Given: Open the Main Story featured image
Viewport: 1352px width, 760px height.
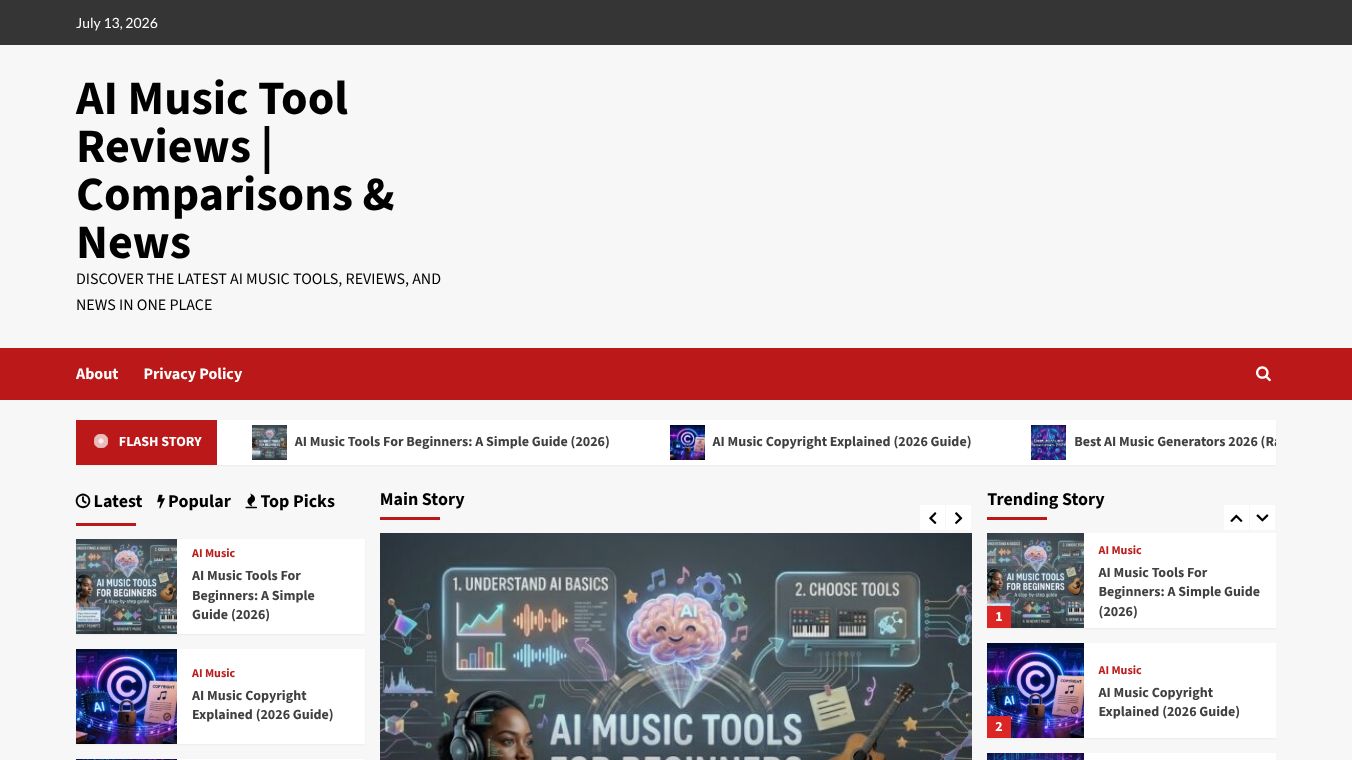Looking at the screenshot, I should 675,646.
